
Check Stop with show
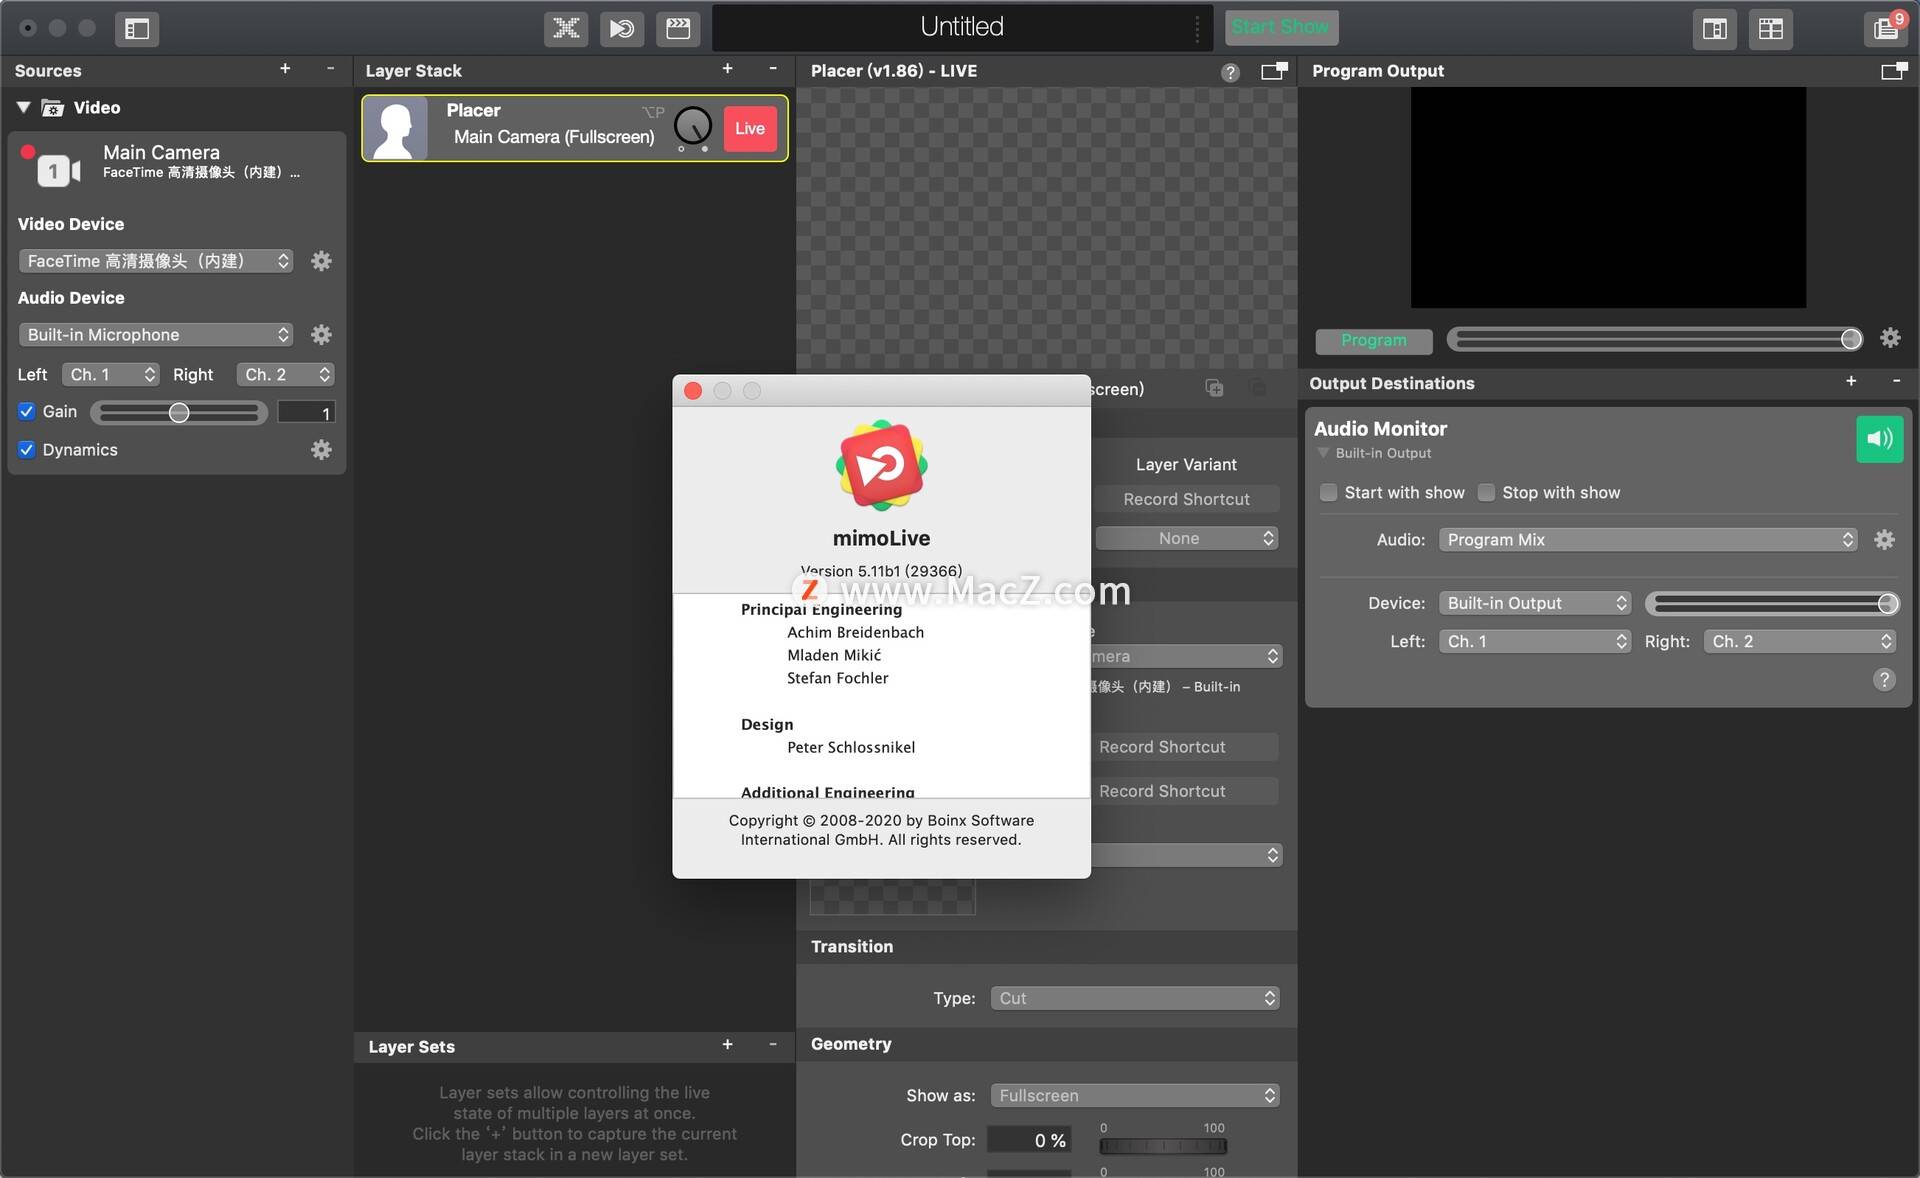click(x=1486, y=492)
